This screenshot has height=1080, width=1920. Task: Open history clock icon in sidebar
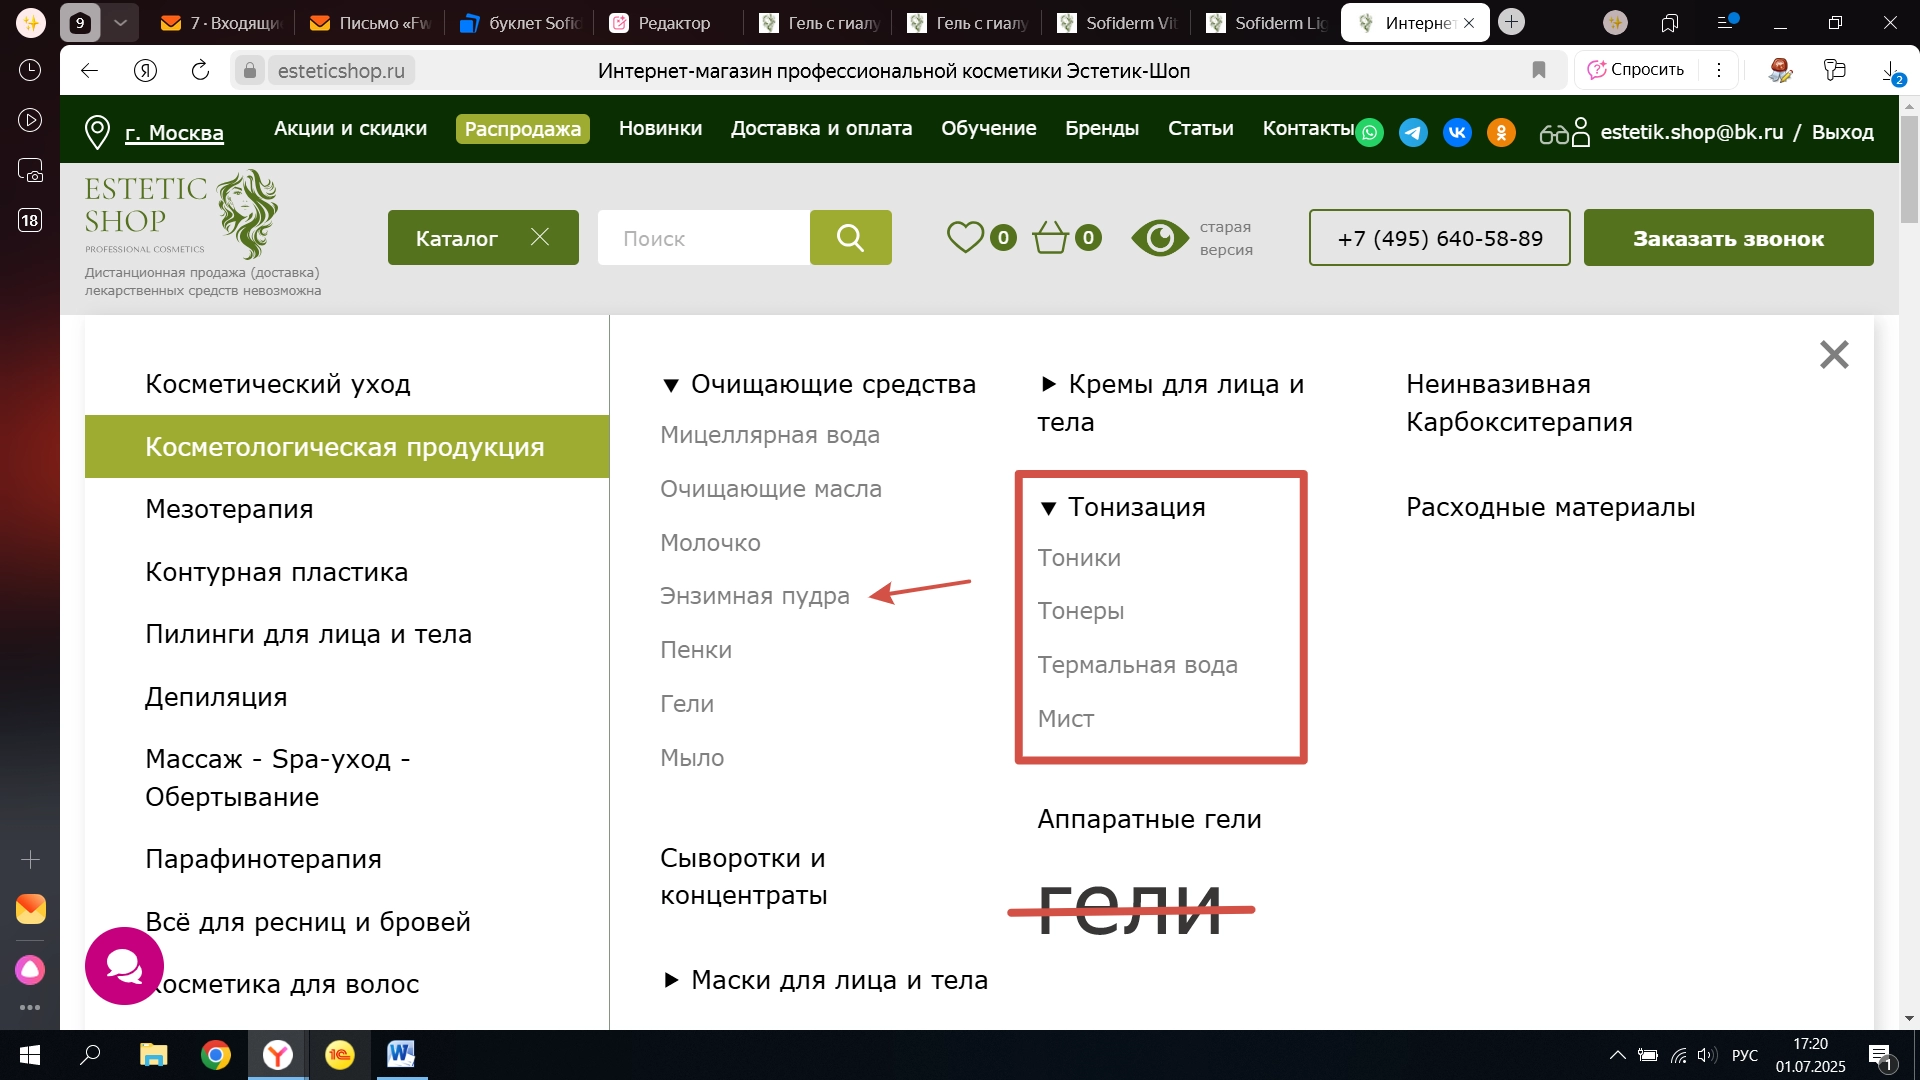[x=30, y=70]
